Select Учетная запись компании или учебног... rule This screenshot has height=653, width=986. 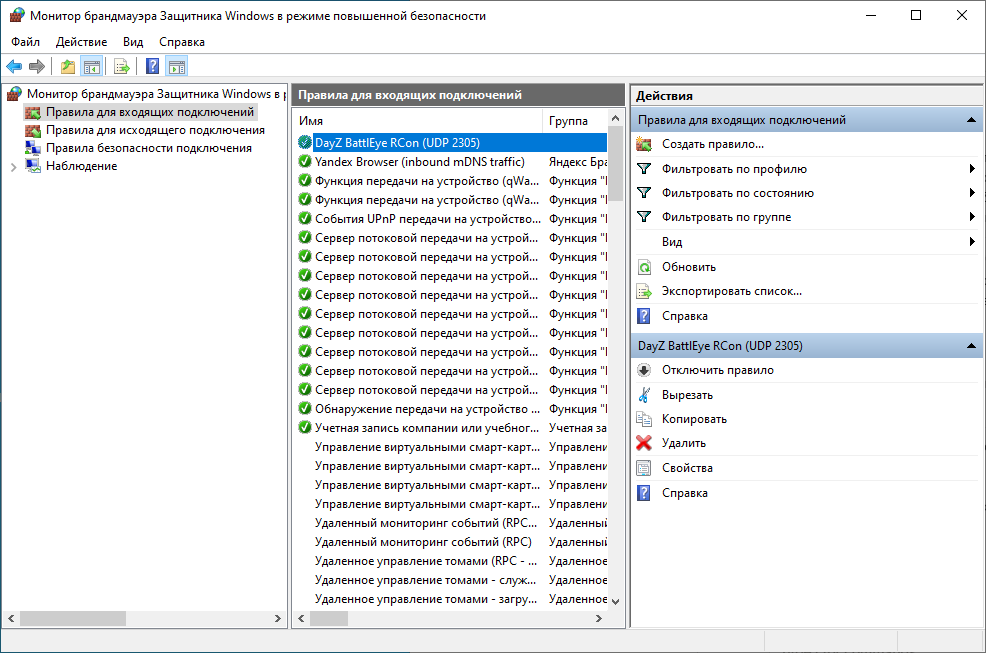coord(450,428)
